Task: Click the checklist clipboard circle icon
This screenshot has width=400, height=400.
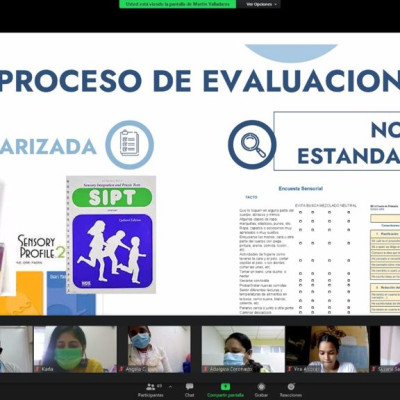Action: (130, 145)
